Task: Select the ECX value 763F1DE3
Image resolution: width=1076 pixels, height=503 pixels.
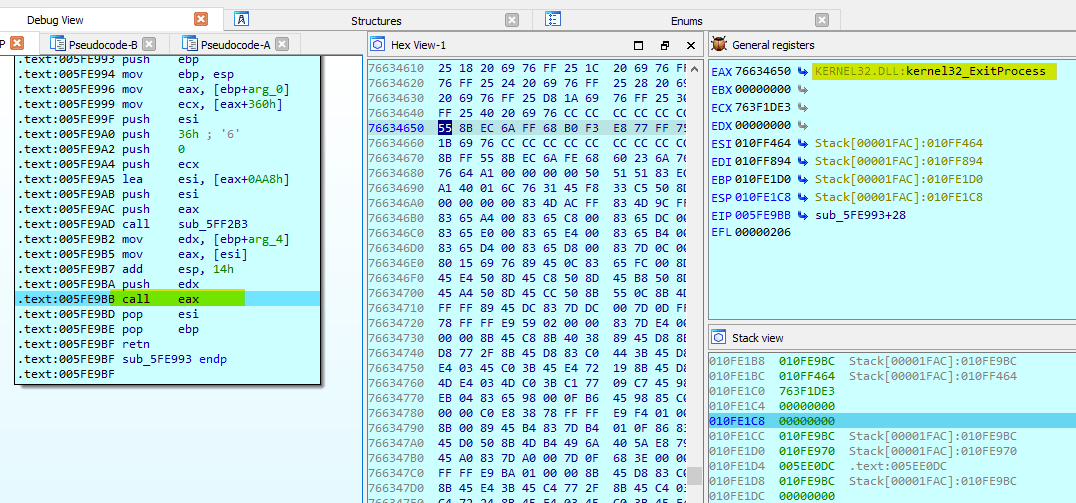Action: pos(762,107)
